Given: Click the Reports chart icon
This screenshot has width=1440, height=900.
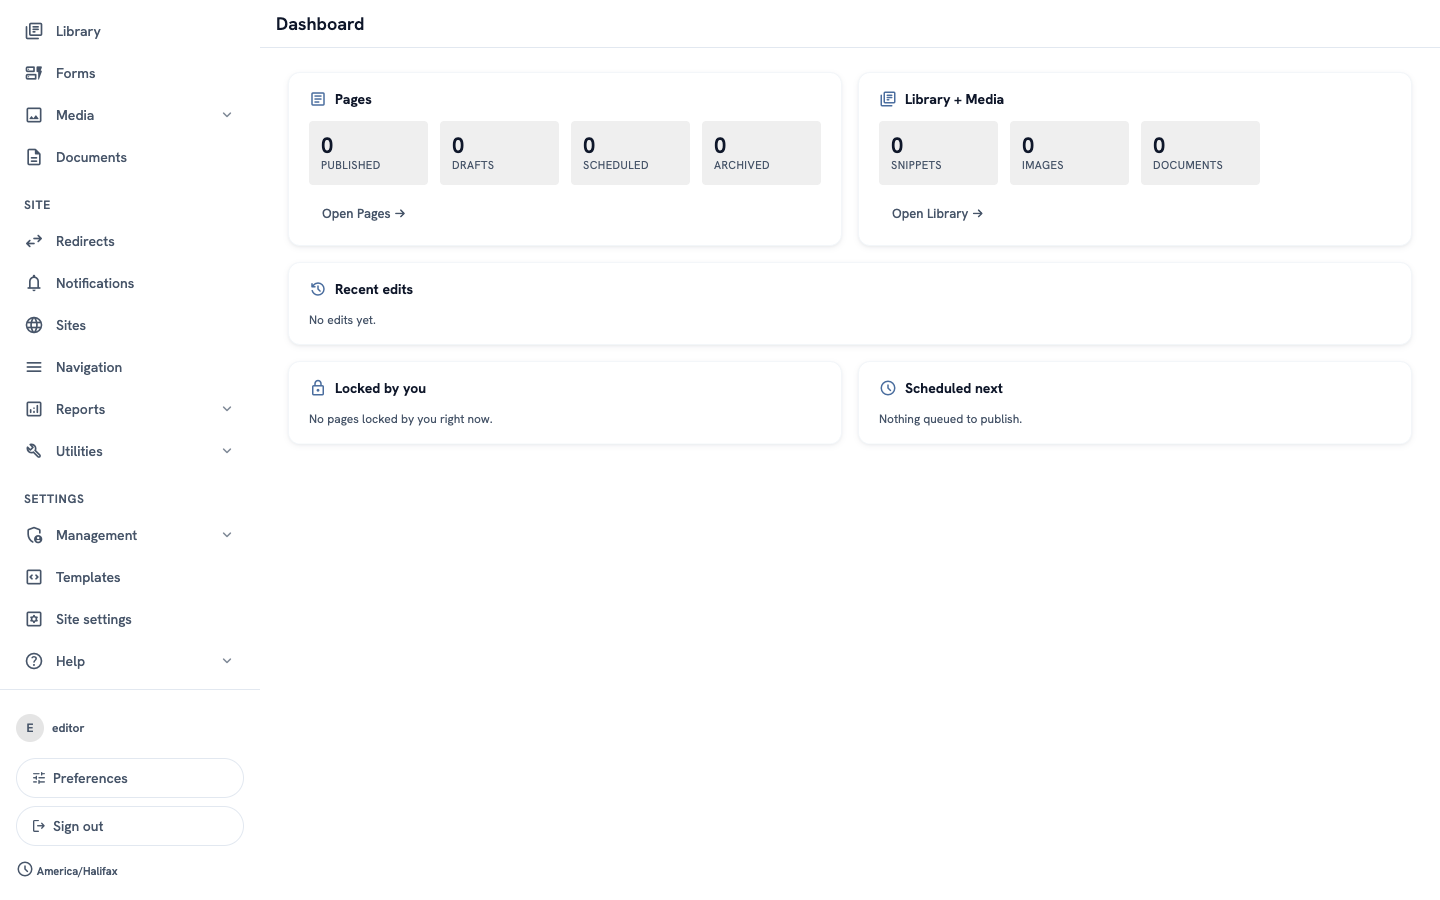Looking at the screenshot, I should [x=34, y=409].
